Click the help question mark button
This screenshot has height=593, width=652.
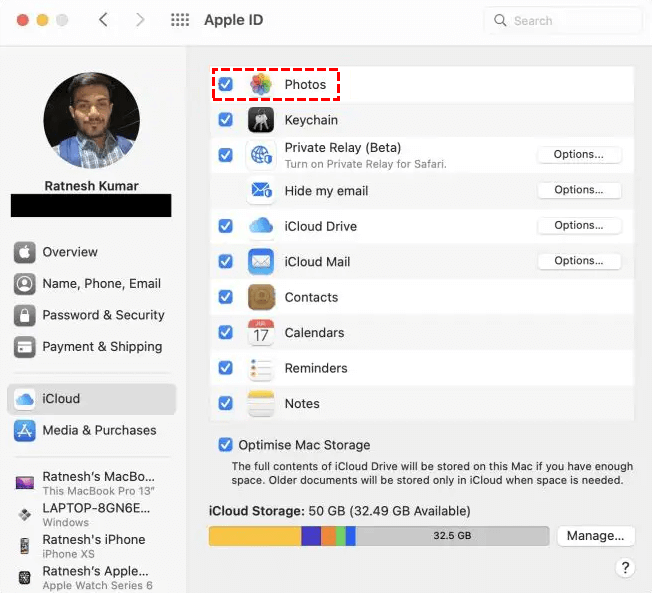pos(625,567)
